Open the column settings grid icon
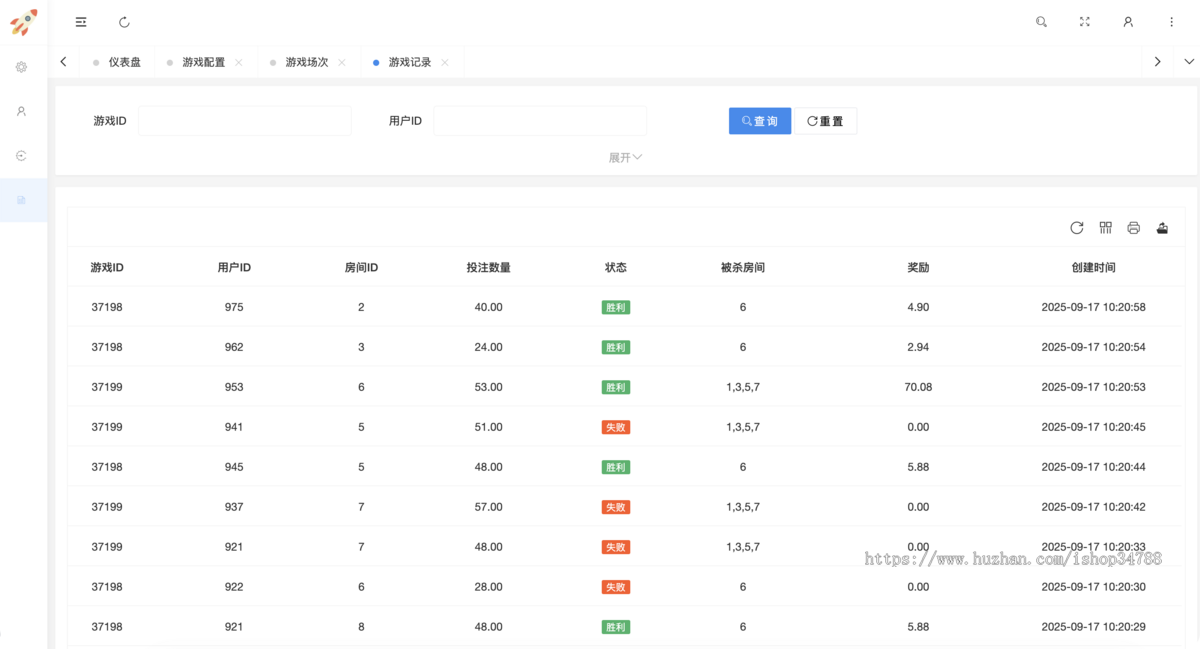 point(1105,228)
